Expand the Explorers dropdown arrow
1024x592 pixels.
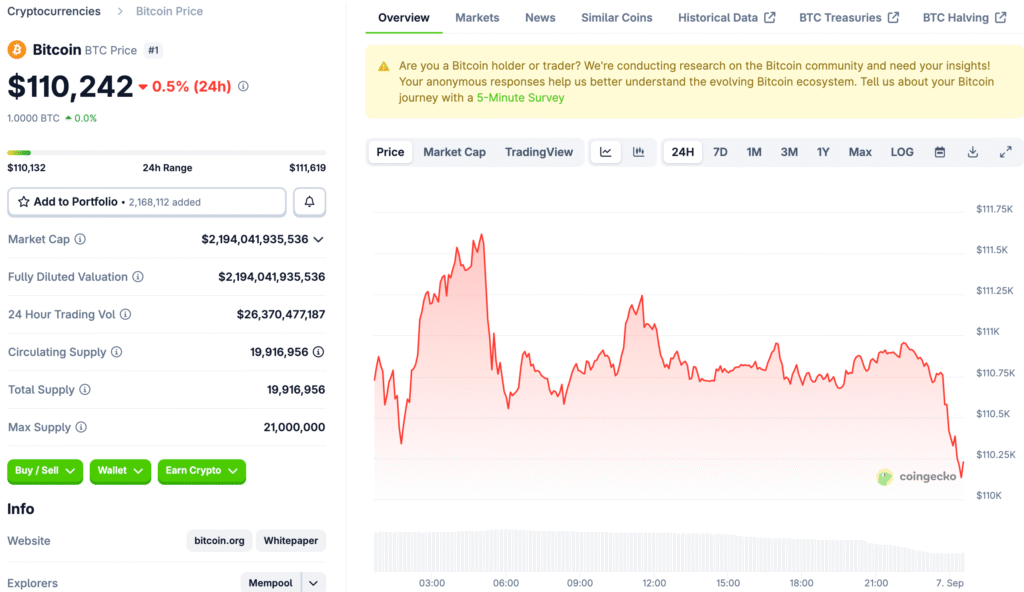tap(313, 583)
